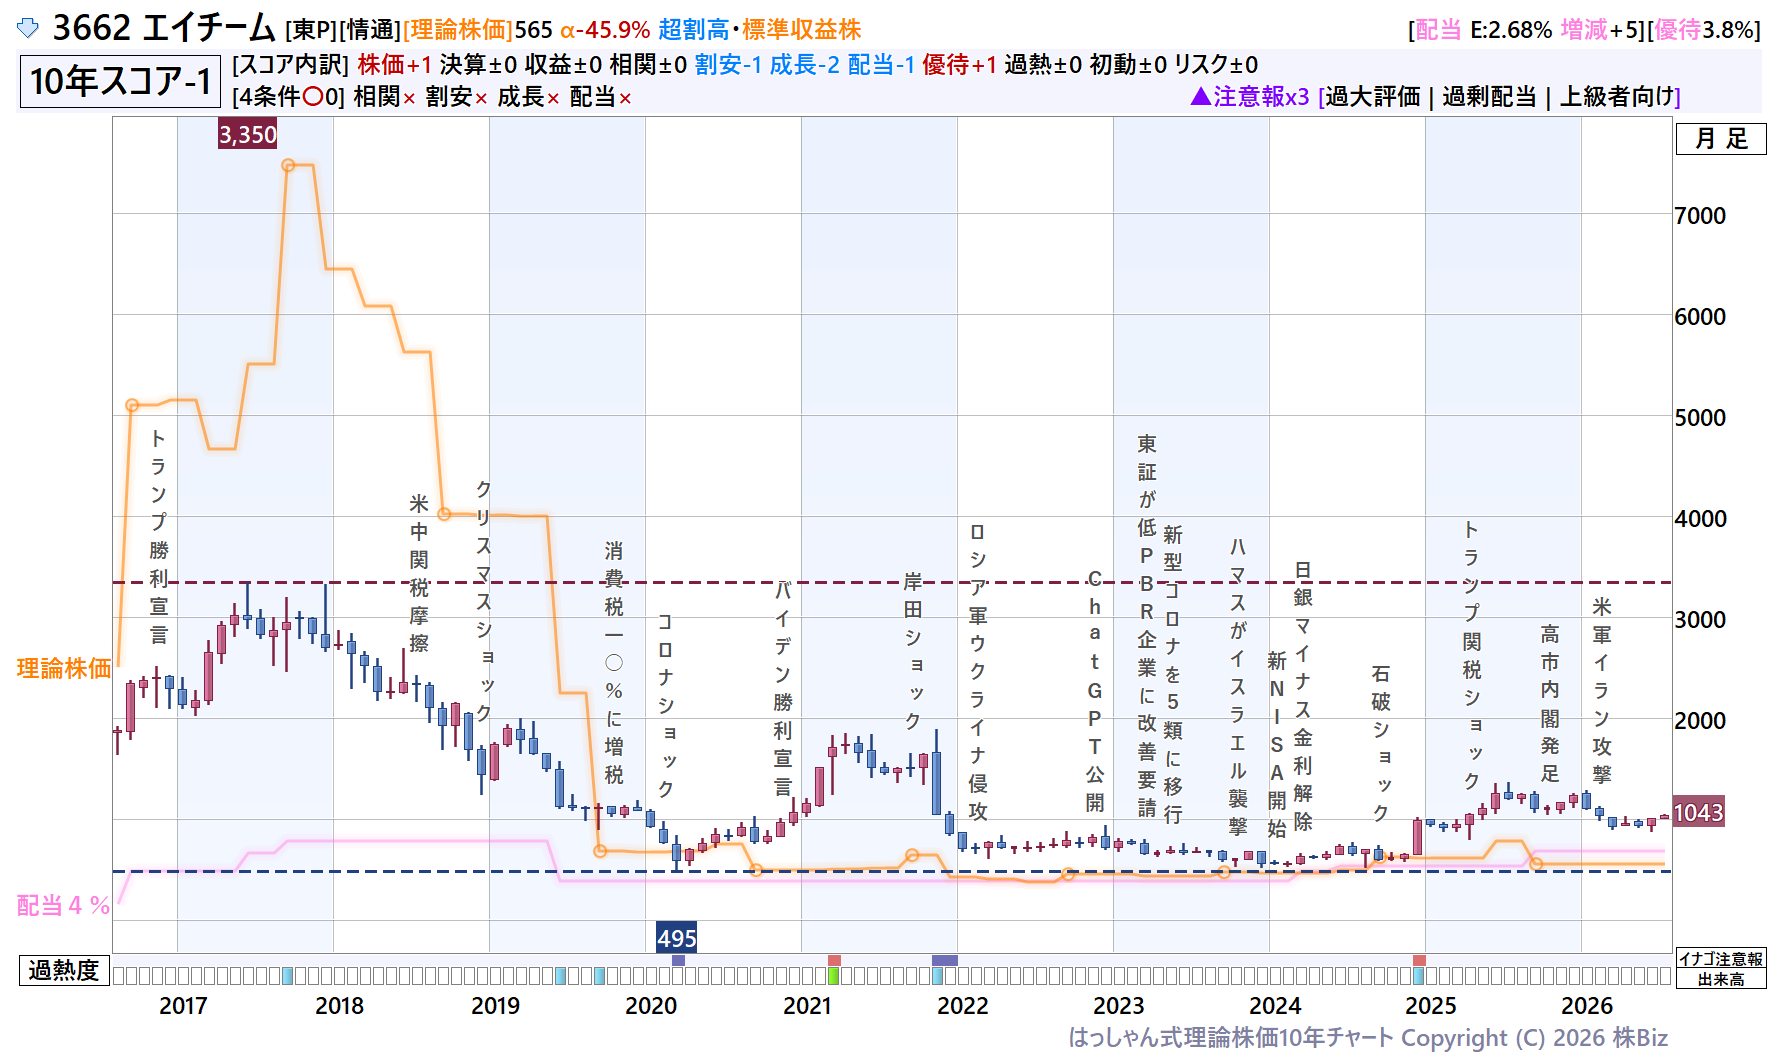This screenshot has height=1054, width=1780.
Task: Click the purple warning triangle 注意報x3
Action: point(1250,97)
